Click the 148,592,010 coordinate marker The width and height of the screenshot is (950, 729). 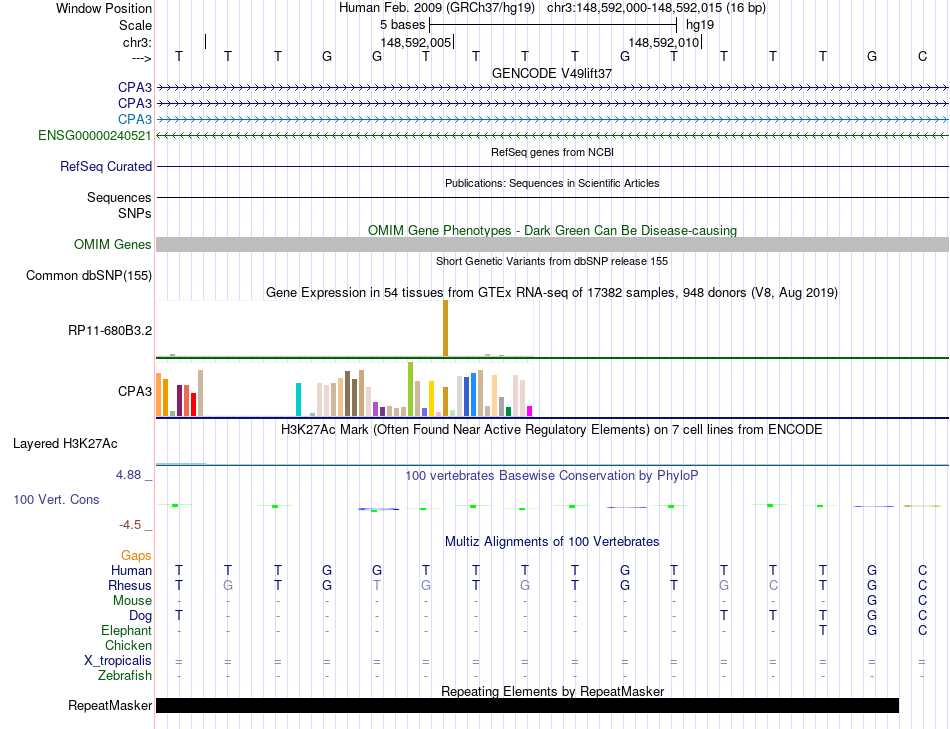point(664,42)
